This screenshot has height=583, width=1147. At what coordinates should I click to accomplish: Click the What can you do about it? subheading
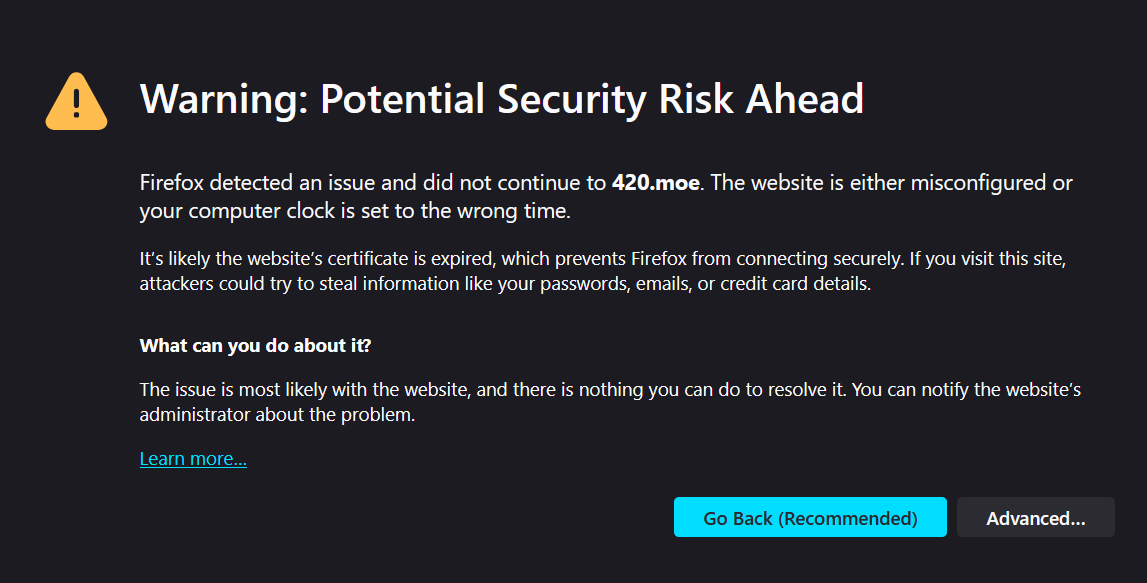(255, 345)
